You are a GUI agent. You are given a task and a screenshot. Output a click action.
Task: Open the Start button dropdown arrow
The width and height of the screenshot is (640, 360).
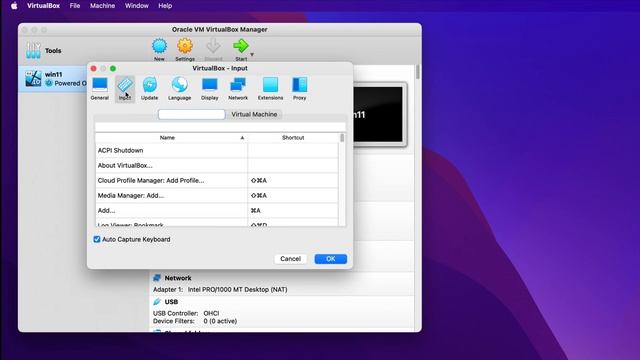pyautogui.click(x=252, y=54)
